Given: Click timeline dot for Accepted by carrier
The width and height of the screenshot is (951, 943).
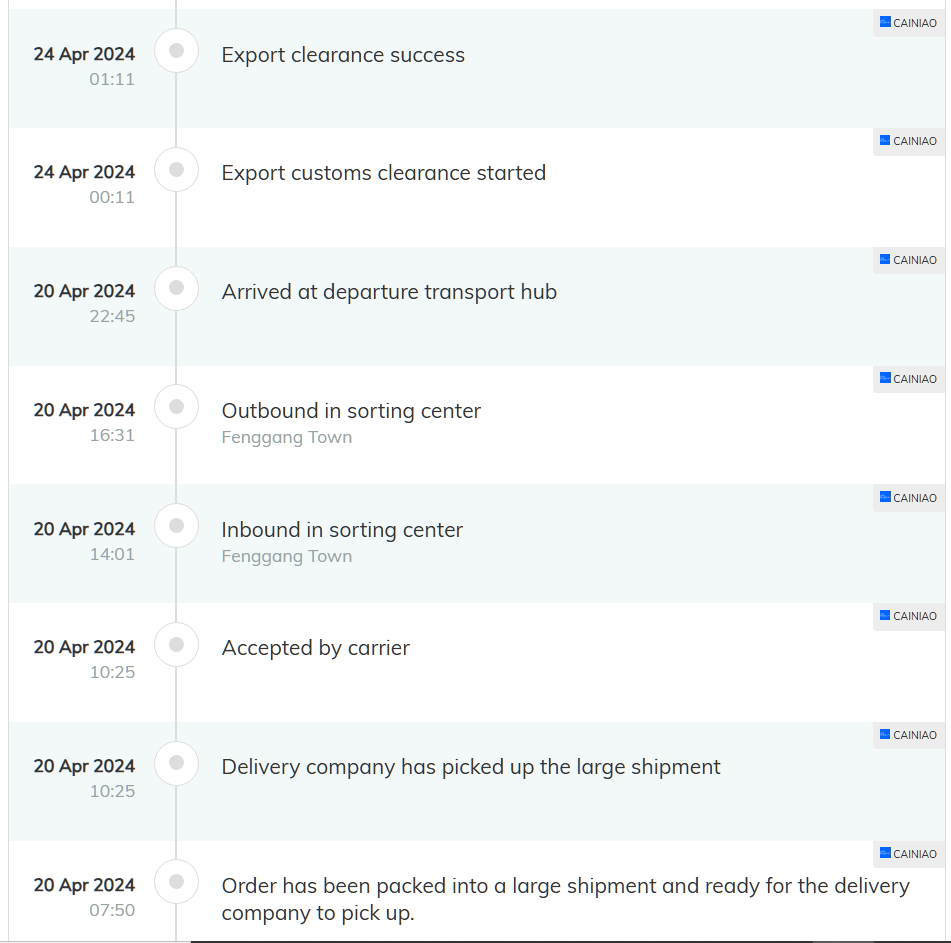Looking at the screenshot, I should pos(177,645).
